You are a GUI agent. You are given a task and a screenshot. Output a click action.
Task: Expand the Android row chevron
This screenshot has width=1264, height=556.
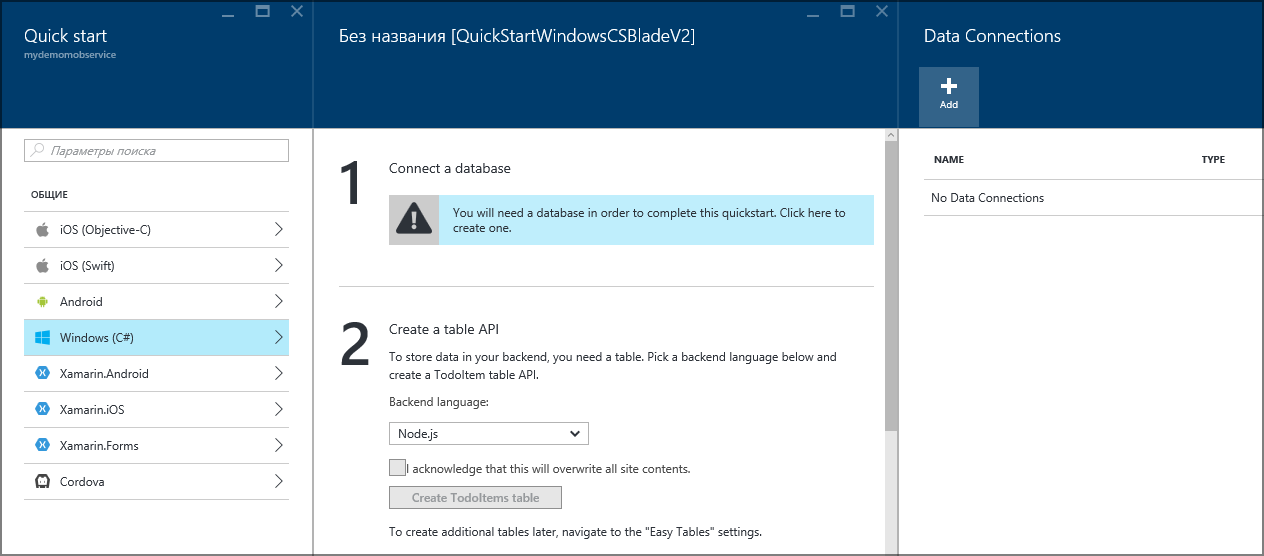pyautogui.click(x=278, y=301)
